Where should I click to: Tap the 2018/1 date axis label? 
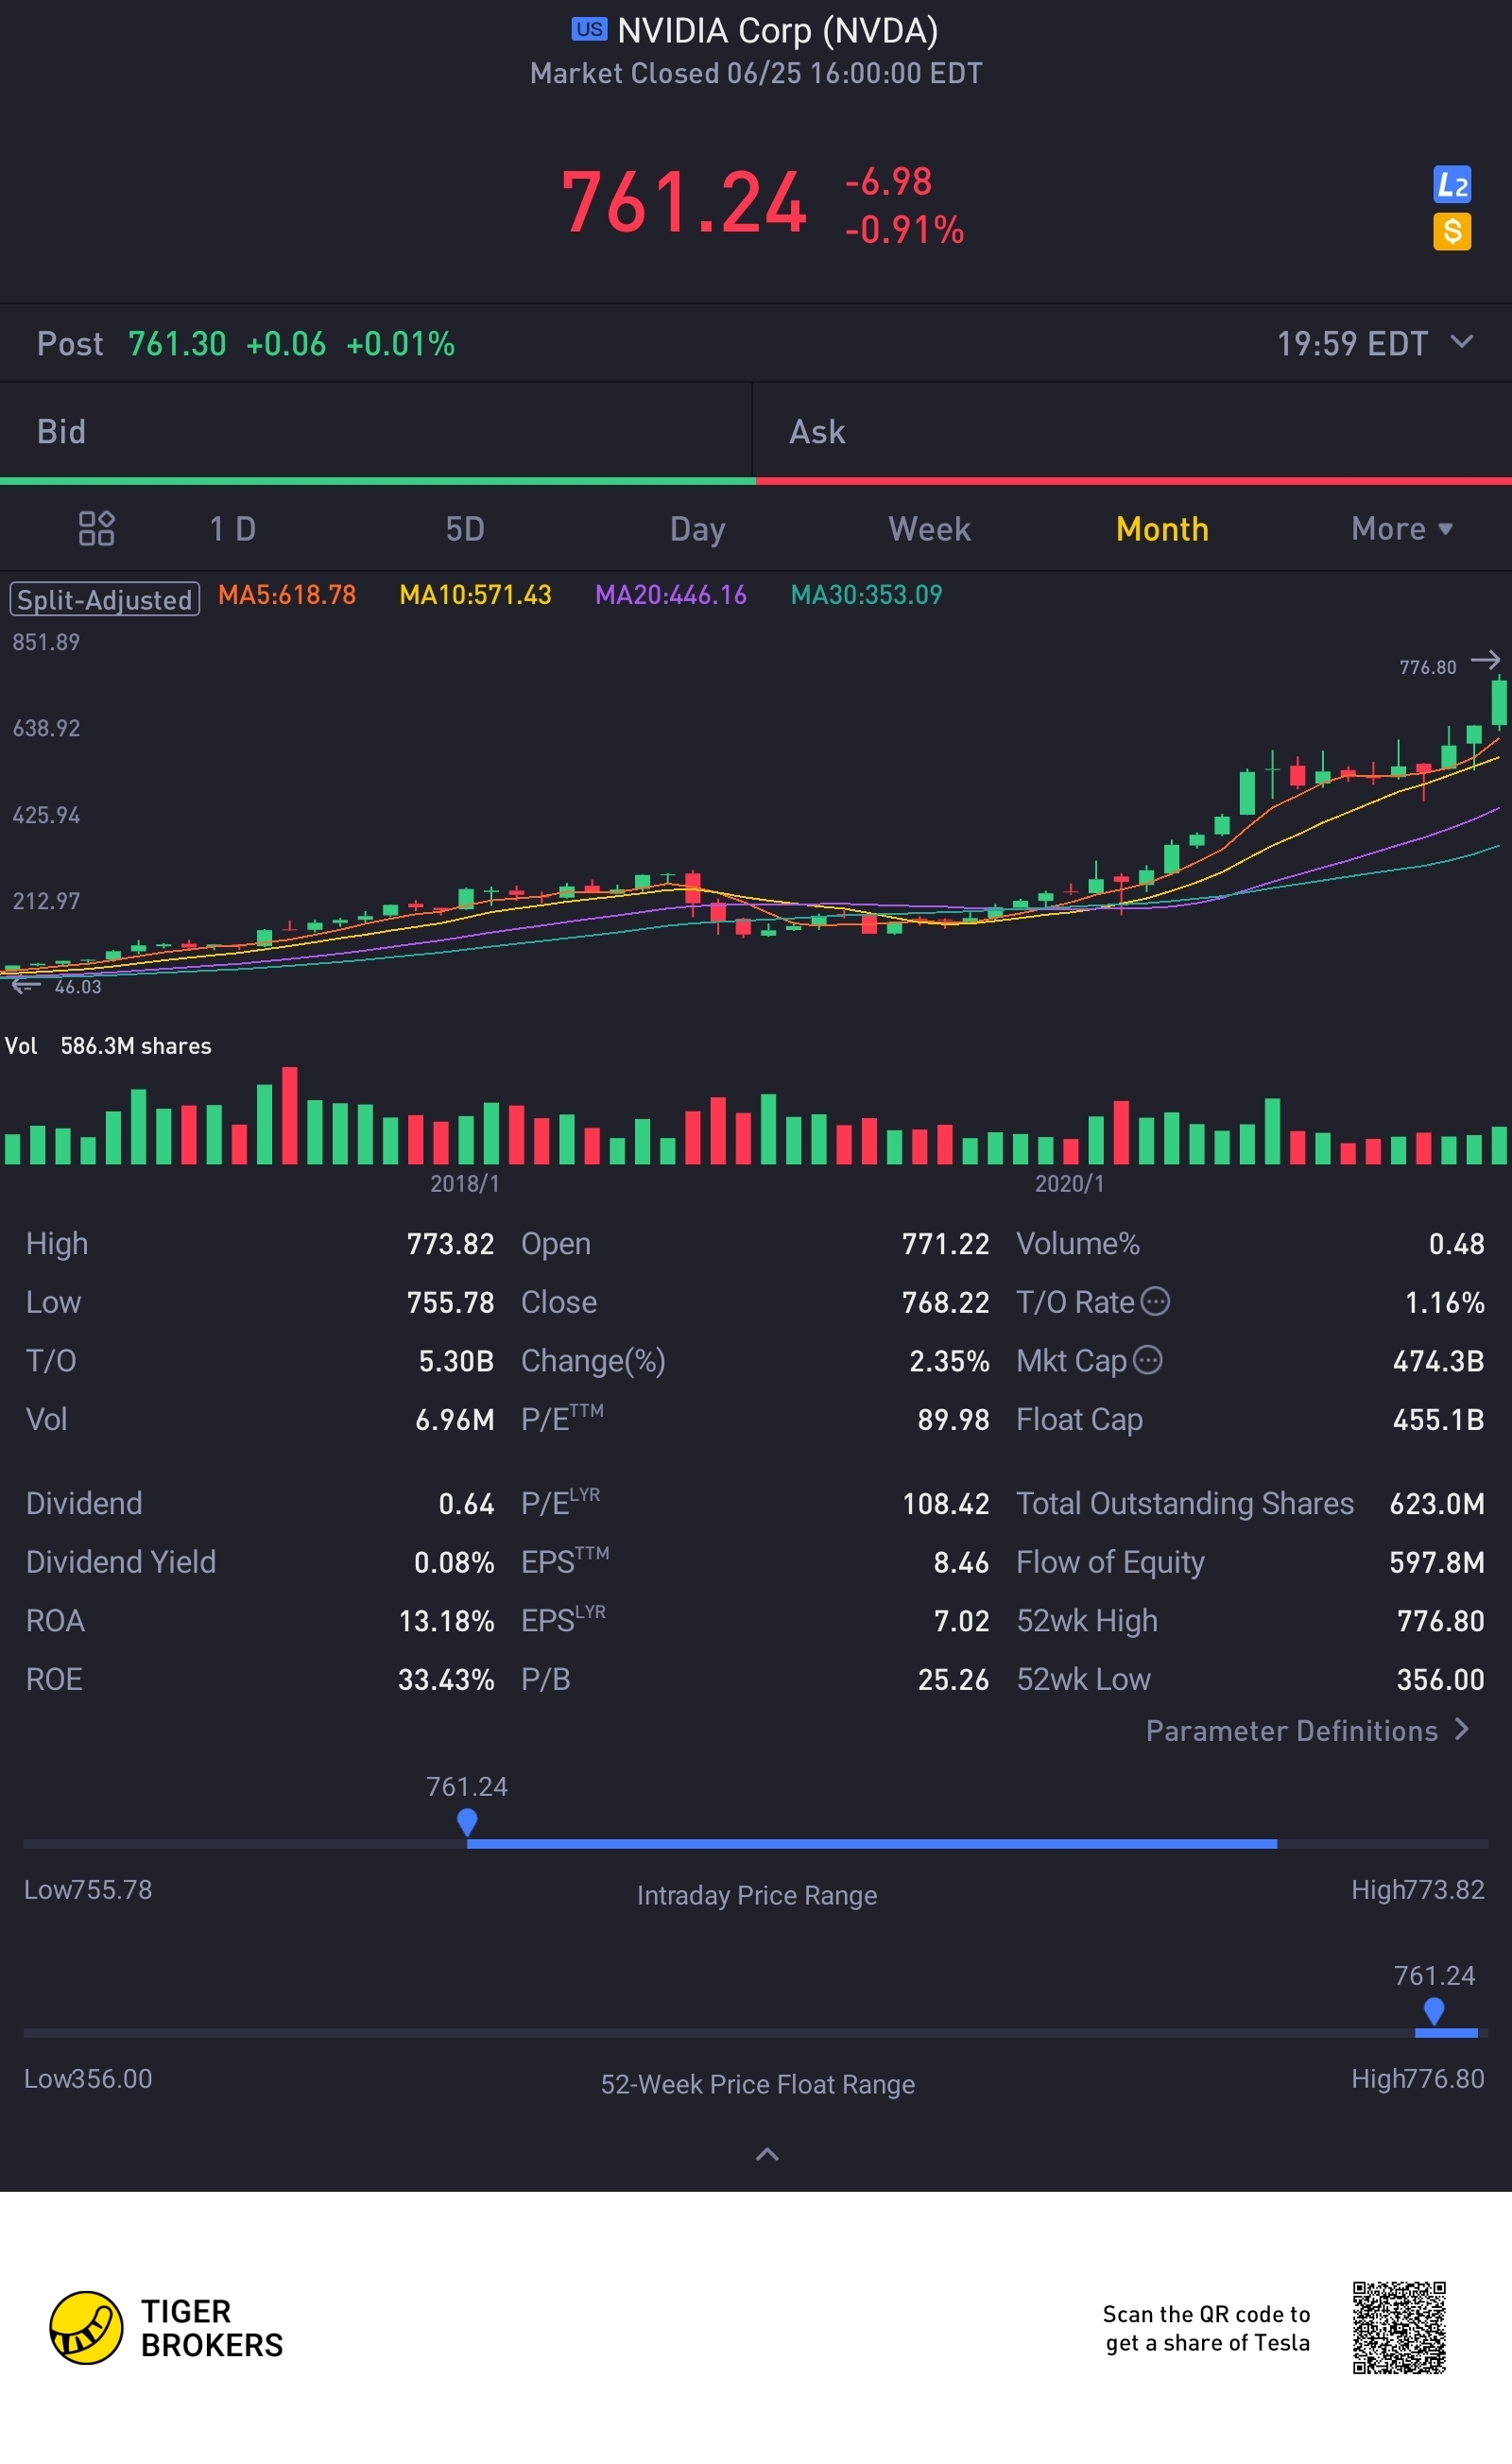pos(465,1184)
